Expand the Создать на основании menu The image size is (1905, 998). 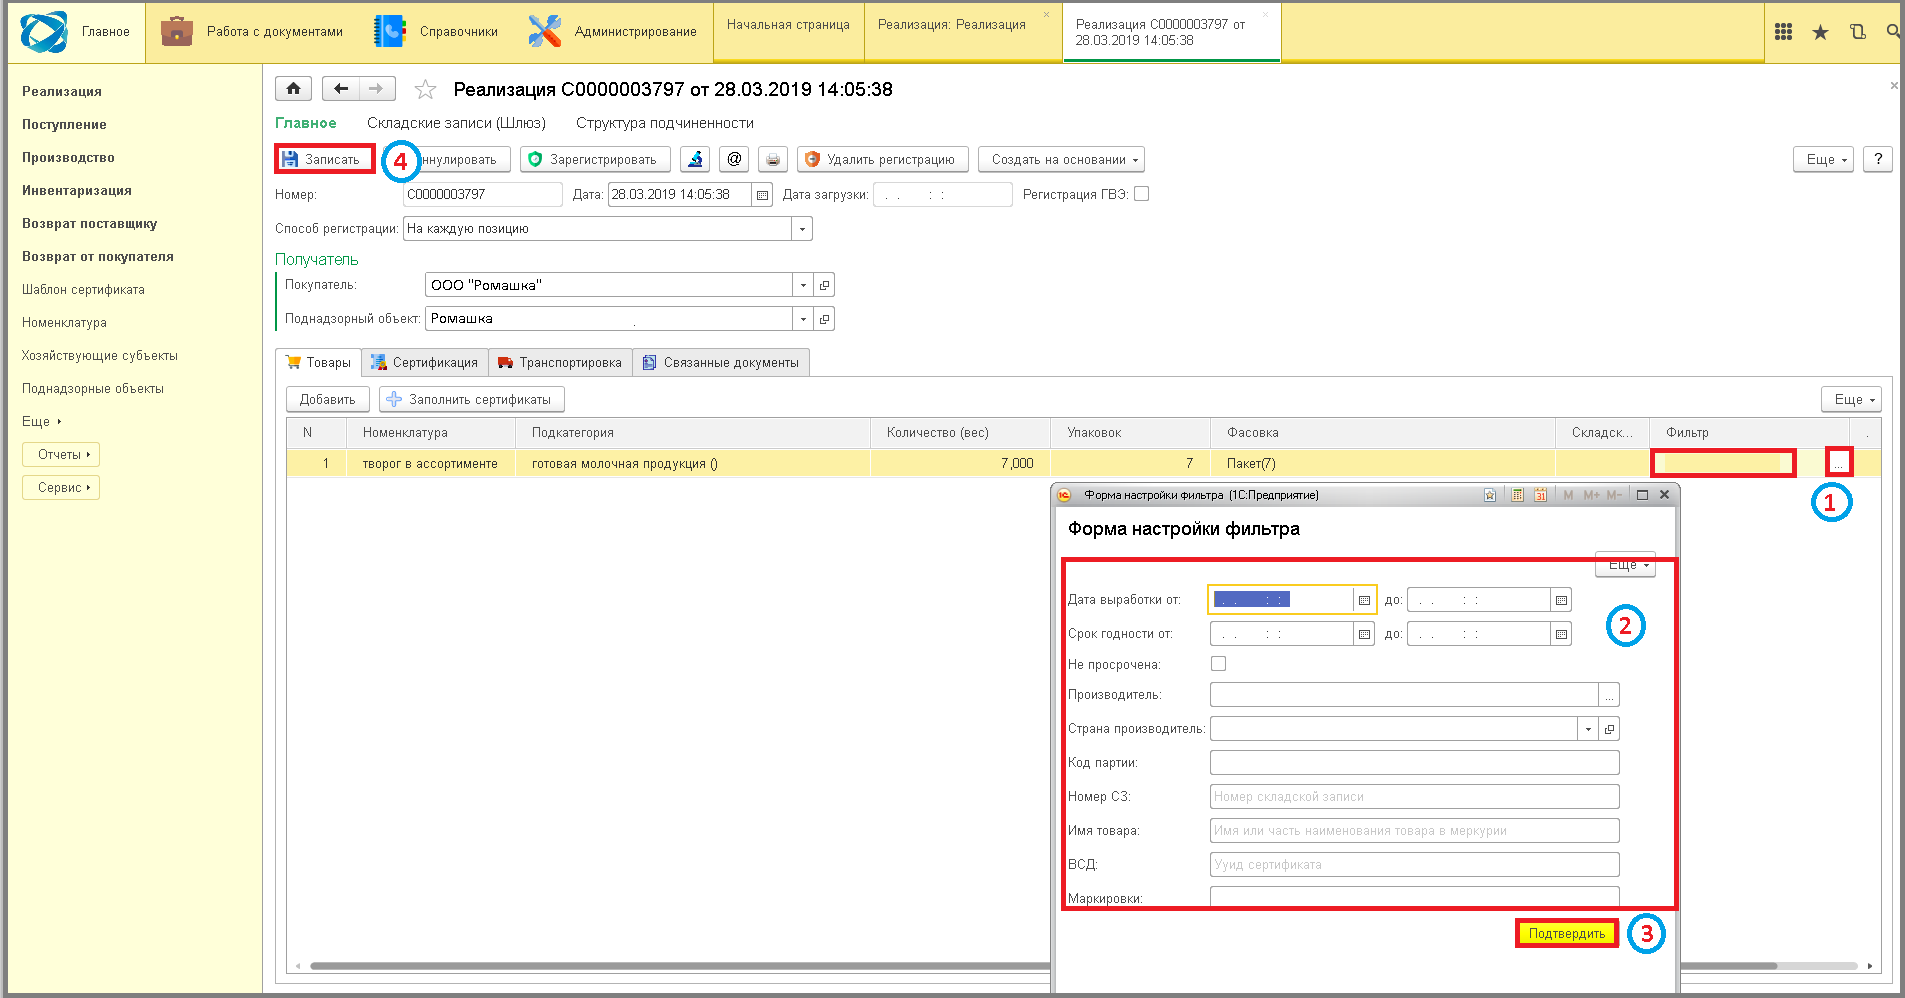pyautogui.click(x=1061, y=159)
